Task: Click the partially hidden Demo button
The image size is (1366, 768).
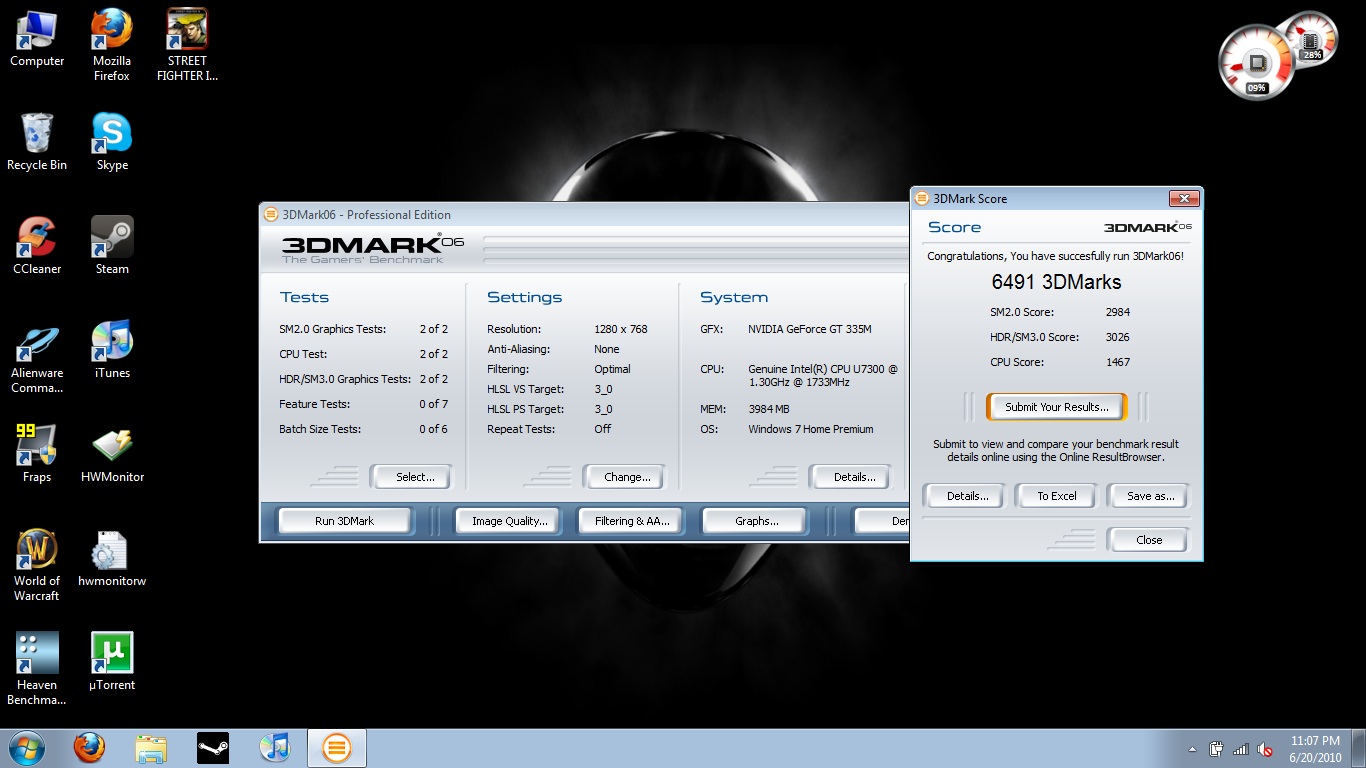Action: coord(881,521)
